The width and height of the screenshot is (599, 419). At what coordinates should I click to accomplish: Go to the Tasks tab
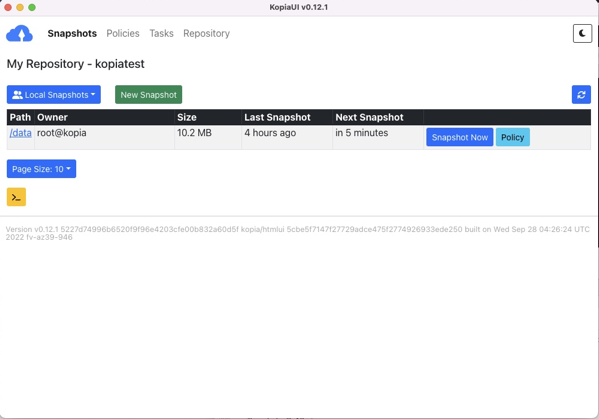coord(161,34)
